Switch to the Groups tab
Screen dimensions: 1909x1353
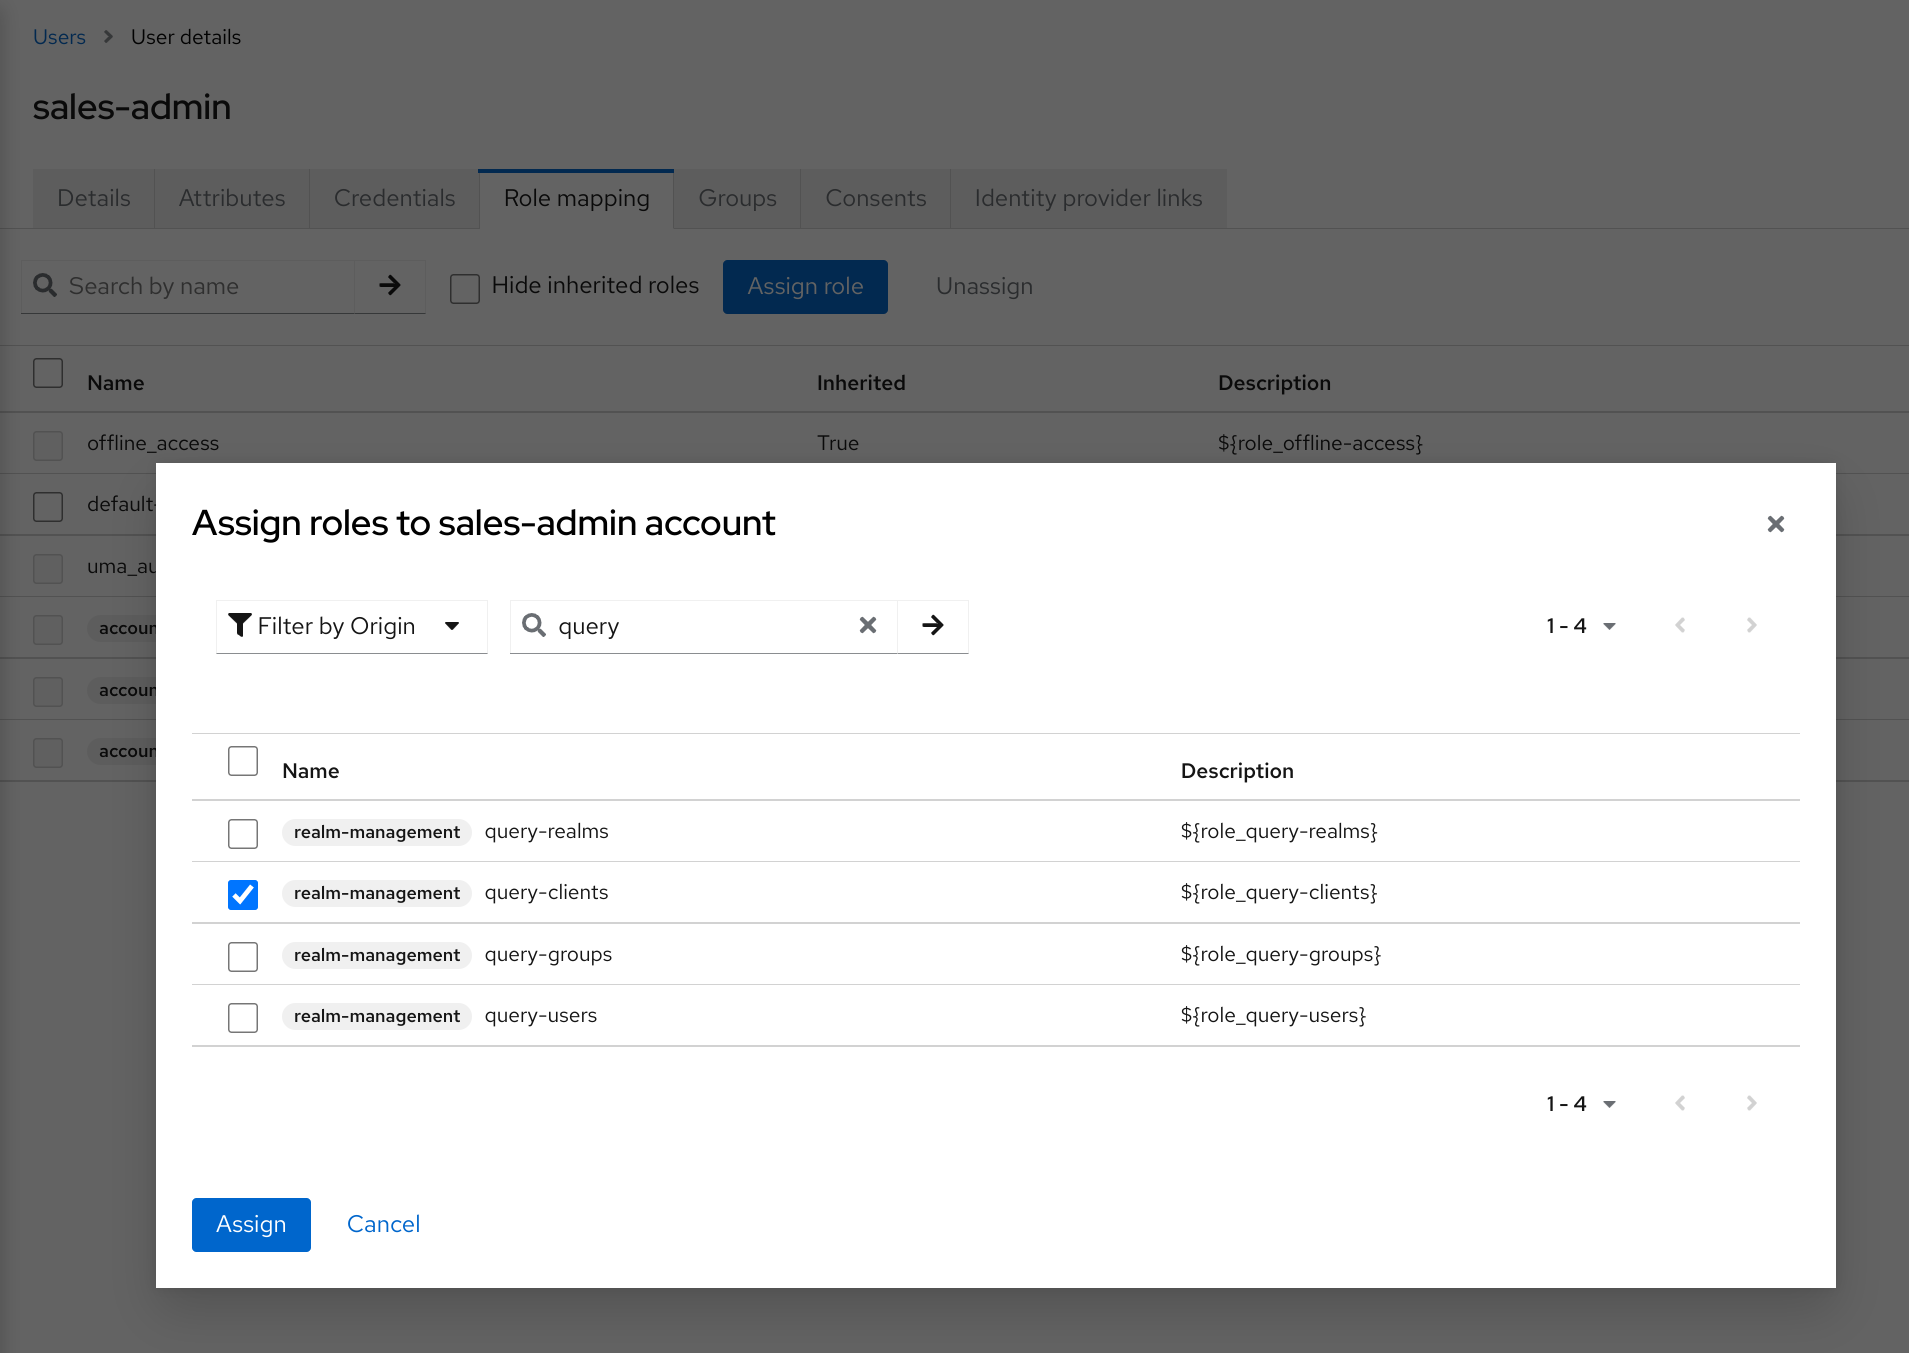[x=737, y=198]
